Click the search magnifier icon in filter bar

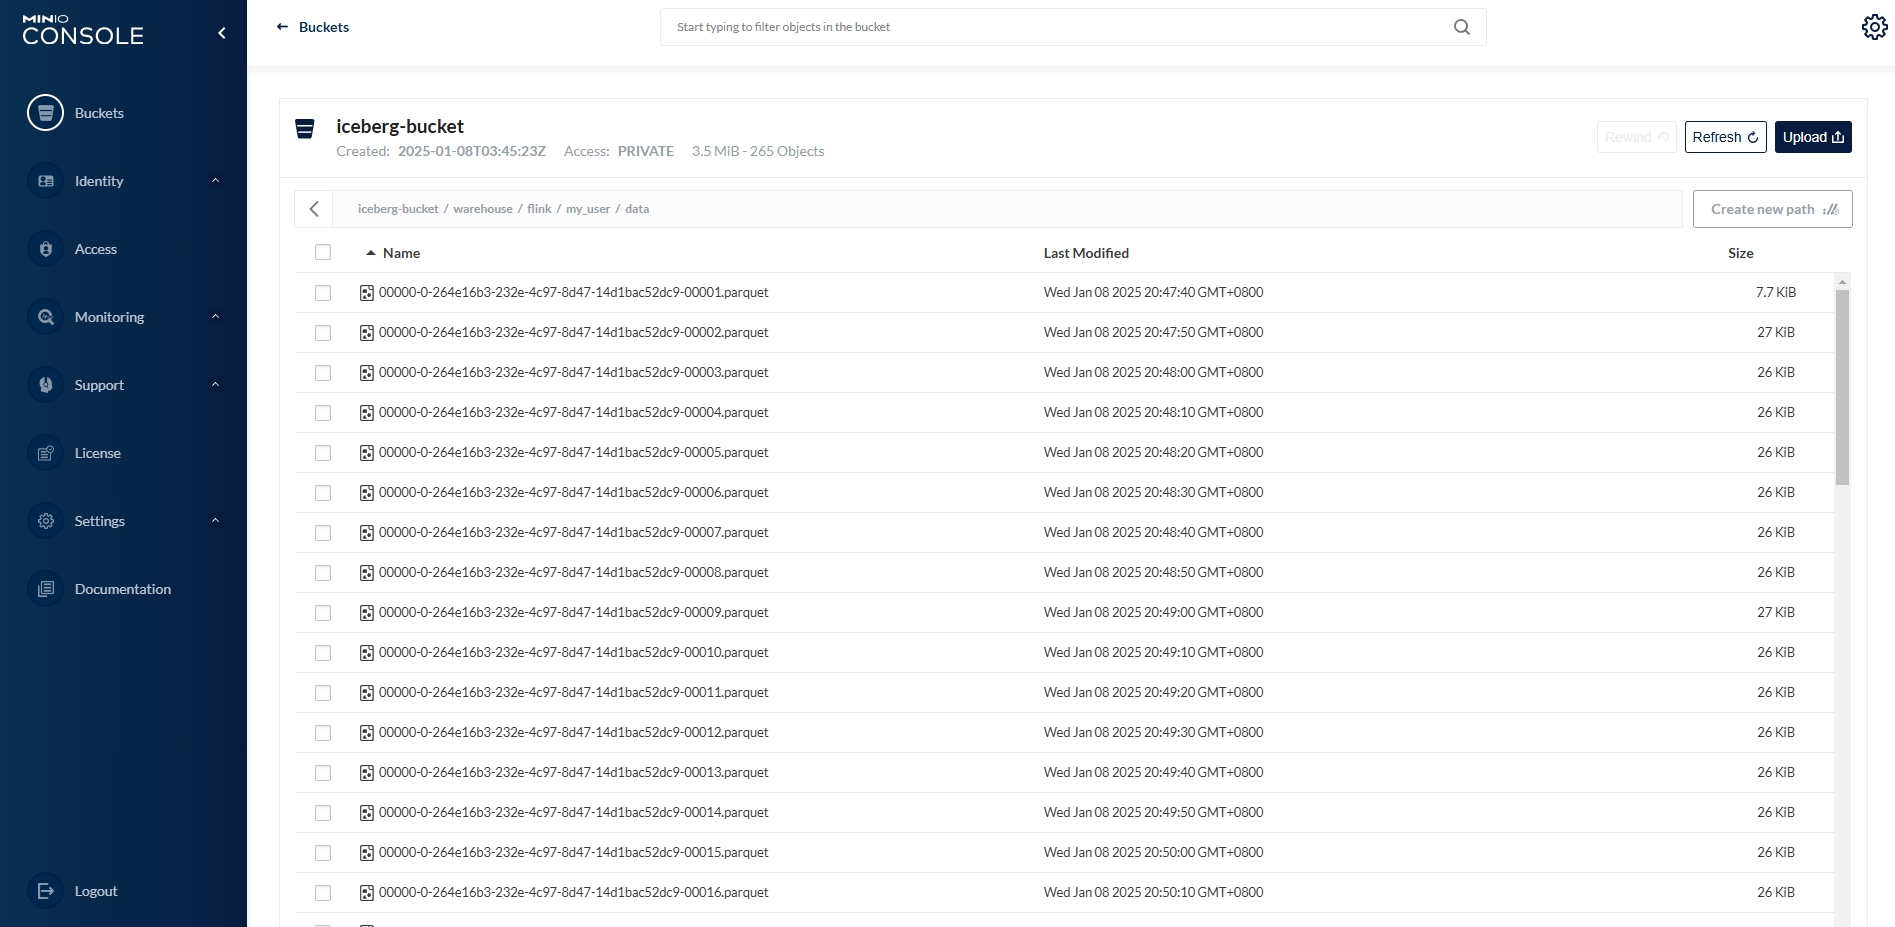coord(1461,27)
